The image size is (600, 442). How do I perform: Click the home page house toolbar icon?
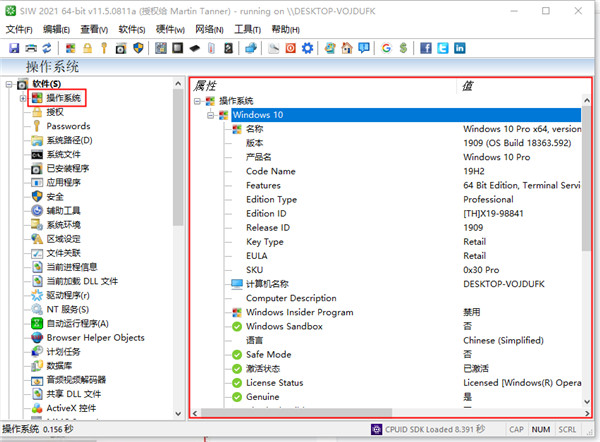point(347,48)
